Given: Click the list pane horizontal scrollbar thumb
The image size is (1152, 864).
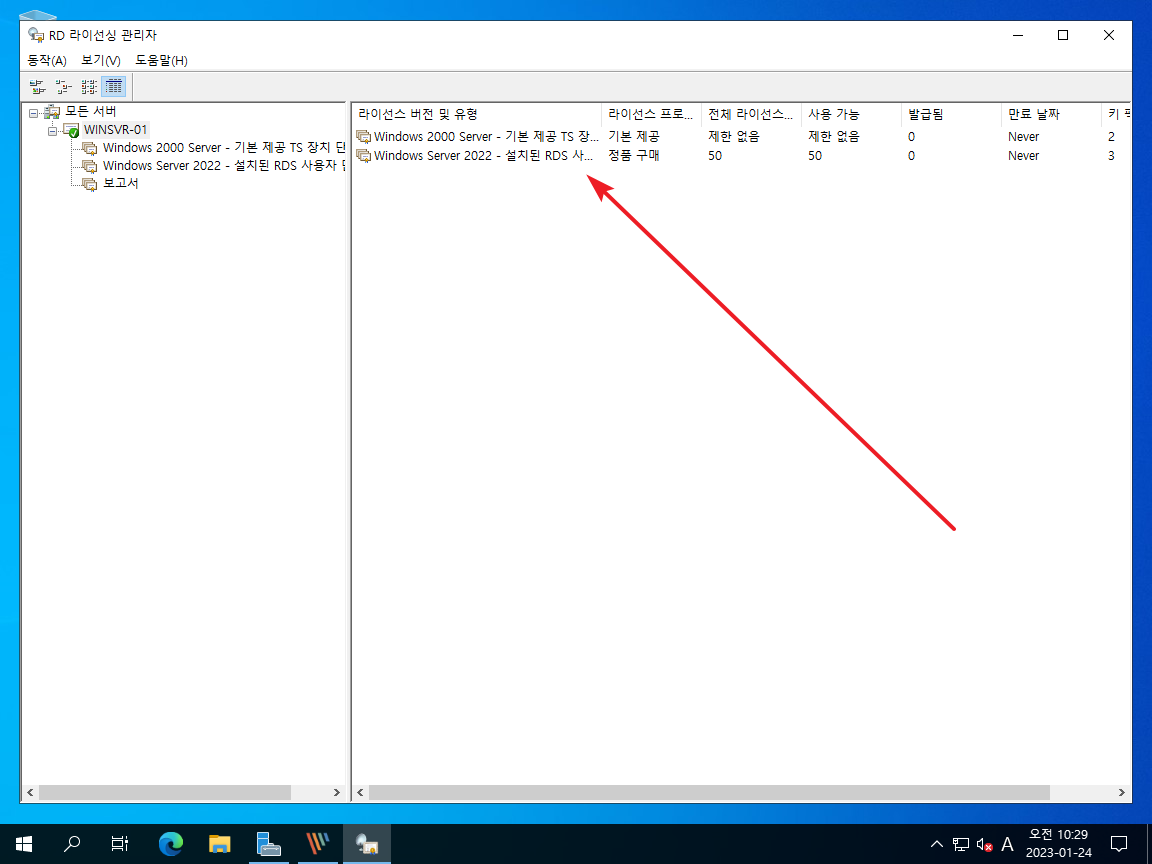Looking at the screenshot, I should pyautogui.click(x=709, y=793).
